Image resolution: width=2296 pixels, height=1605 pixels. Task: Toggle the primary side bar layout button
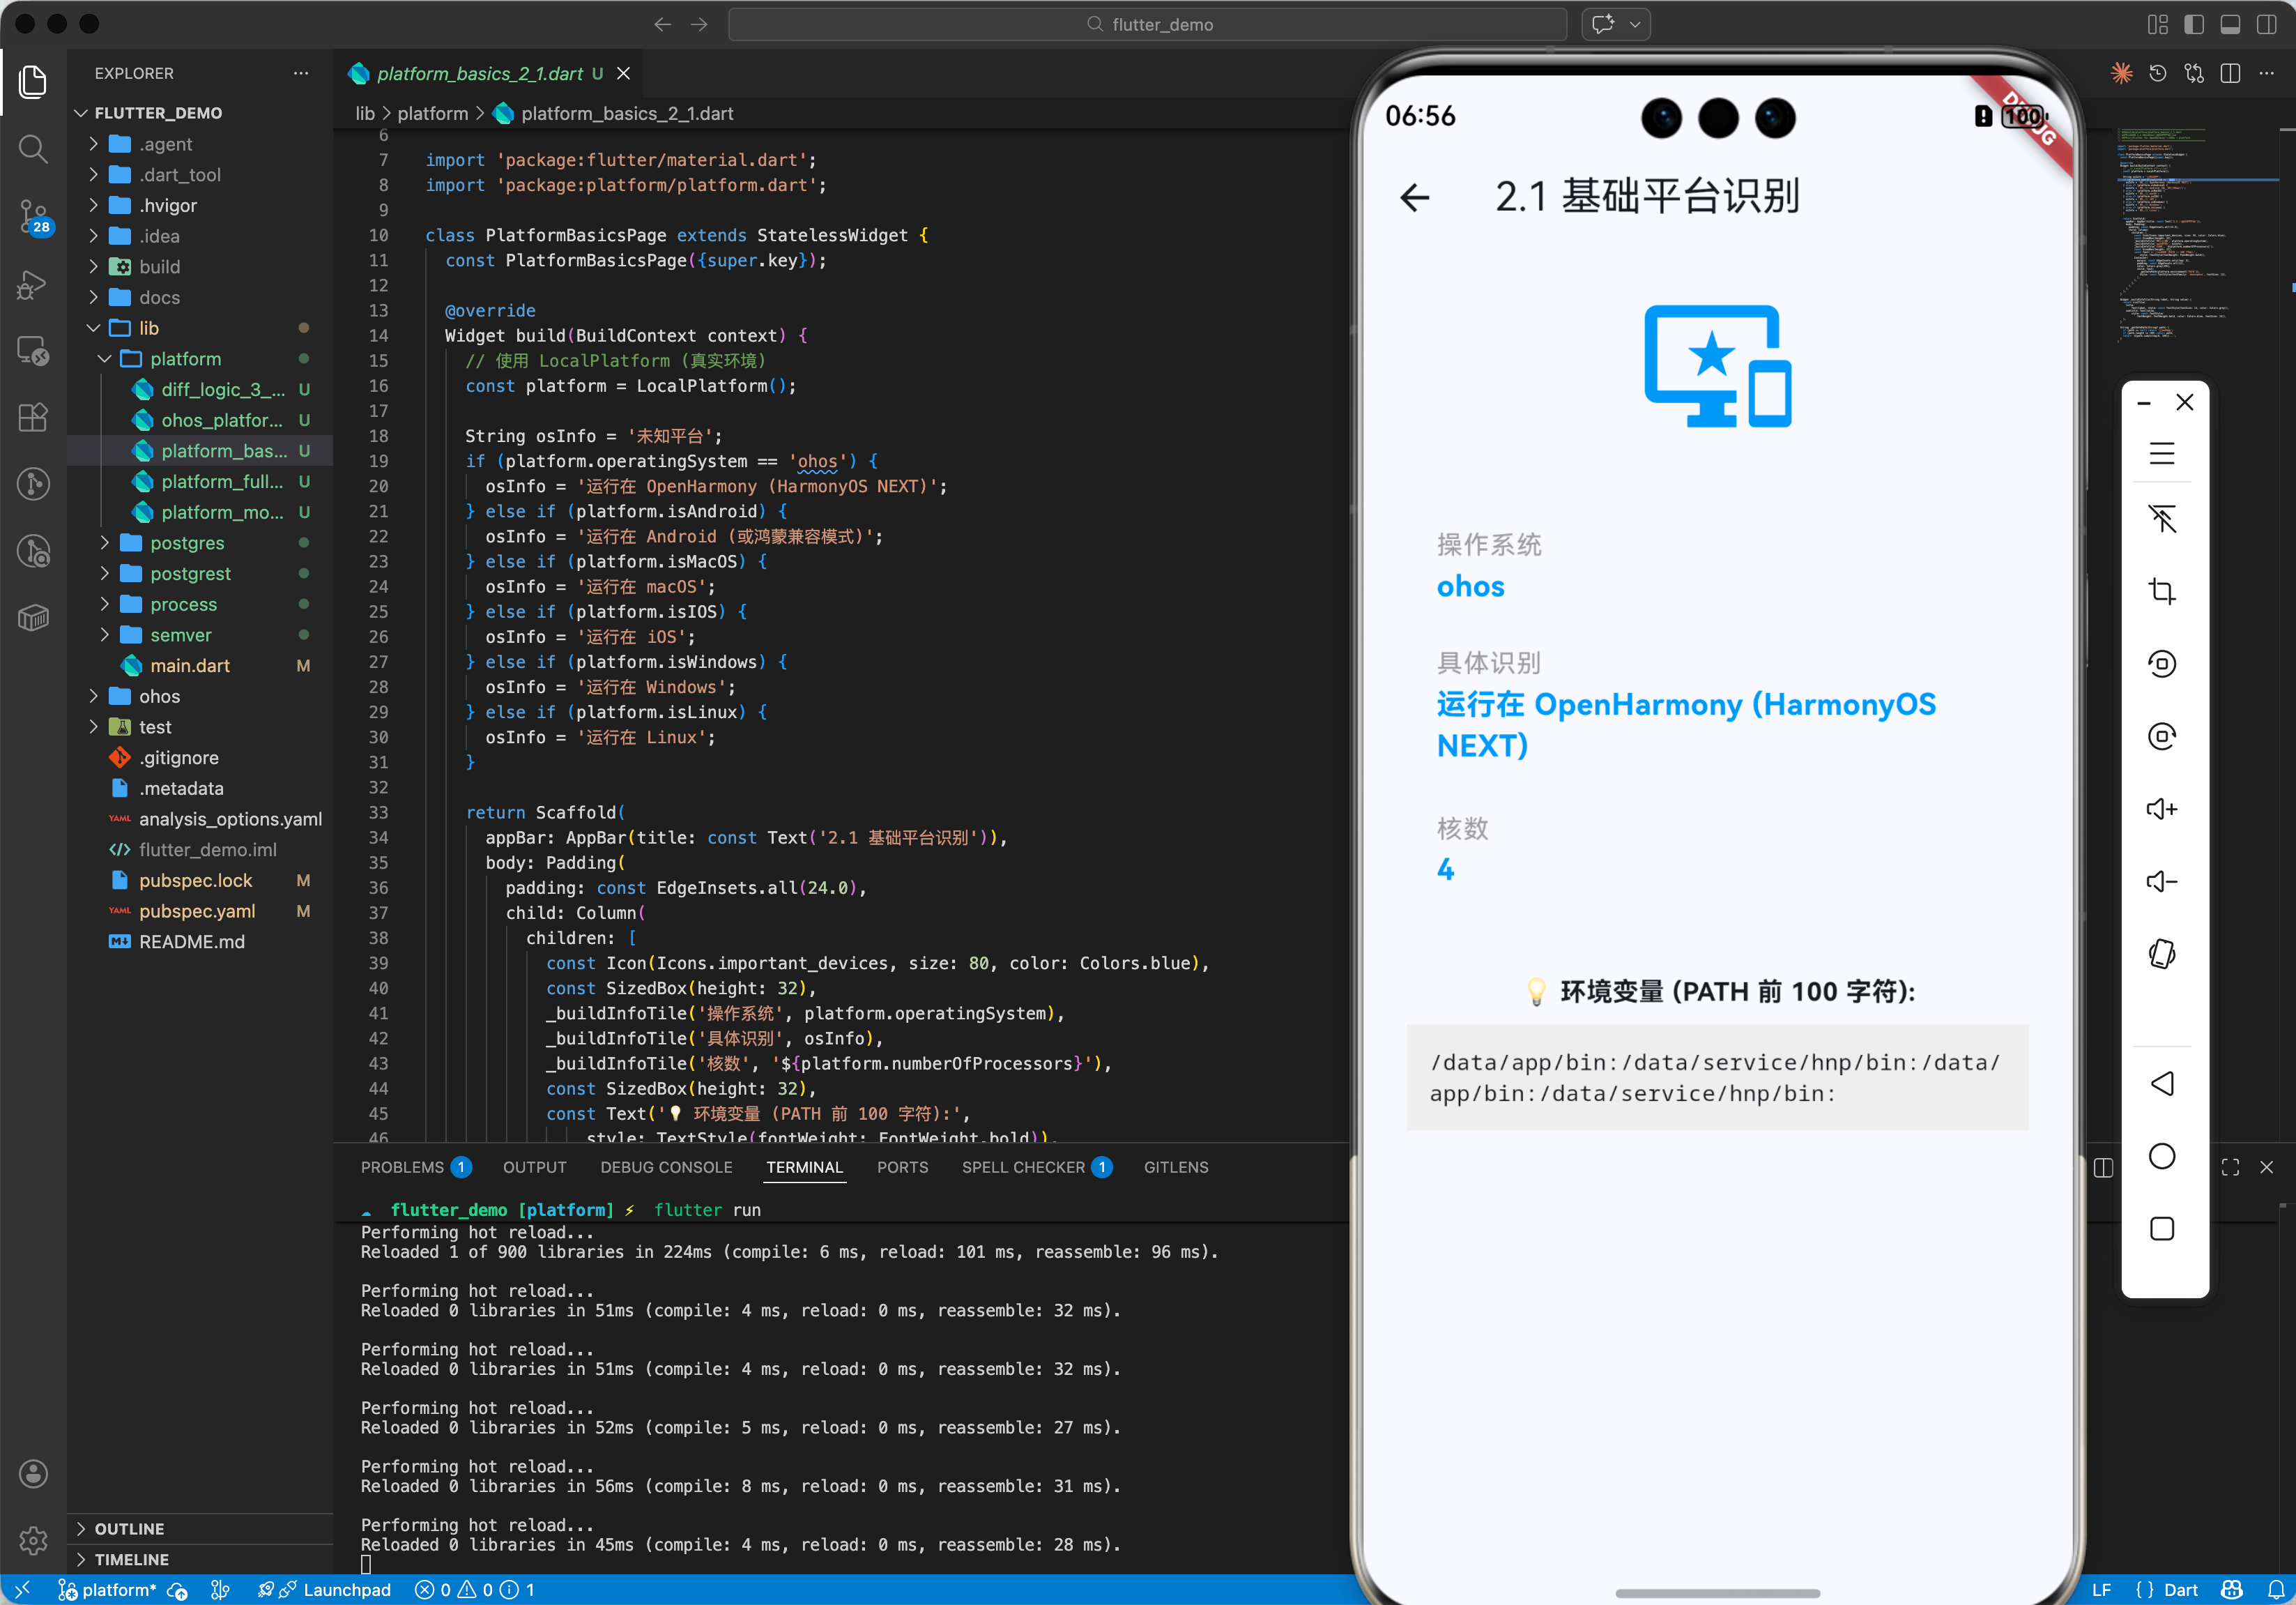point(2193,24)
